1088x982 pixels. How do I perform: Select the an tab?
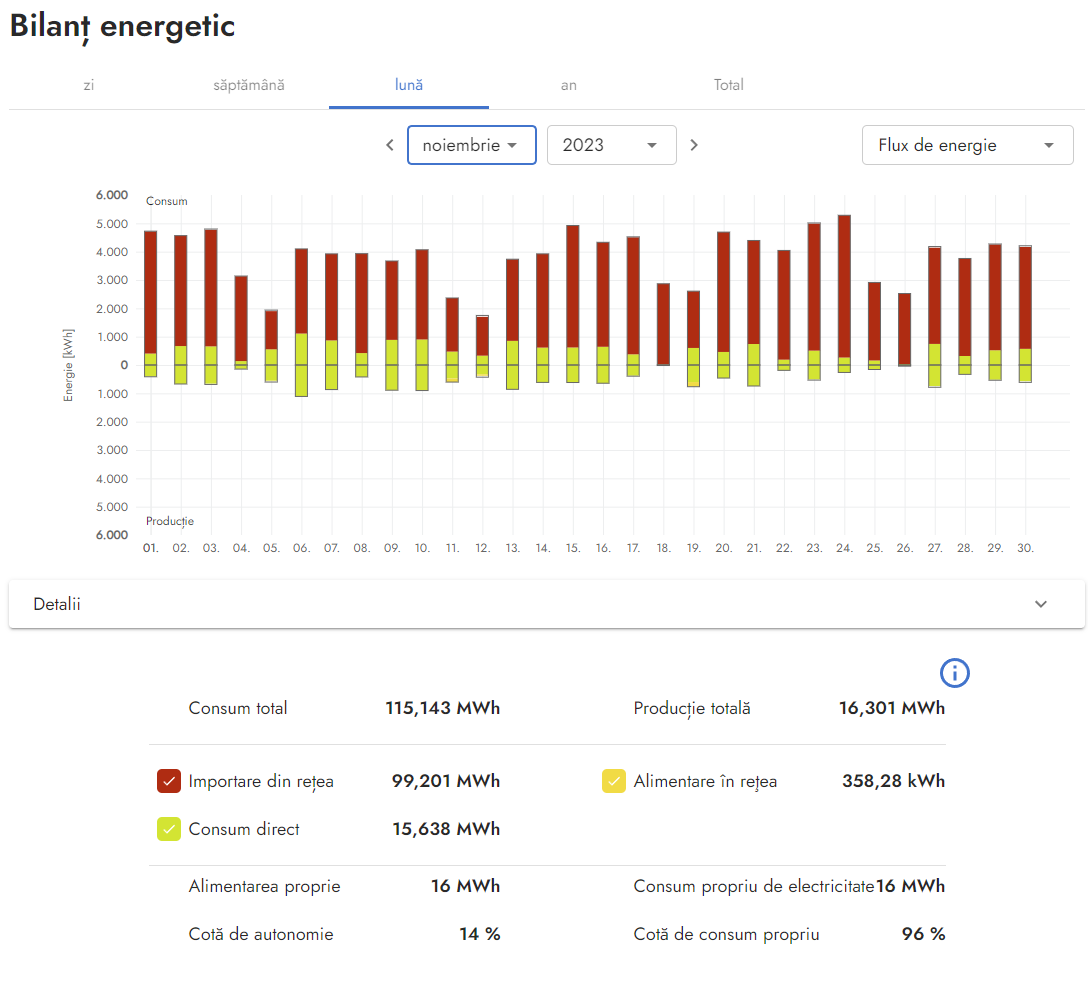(x=569, y=85)
